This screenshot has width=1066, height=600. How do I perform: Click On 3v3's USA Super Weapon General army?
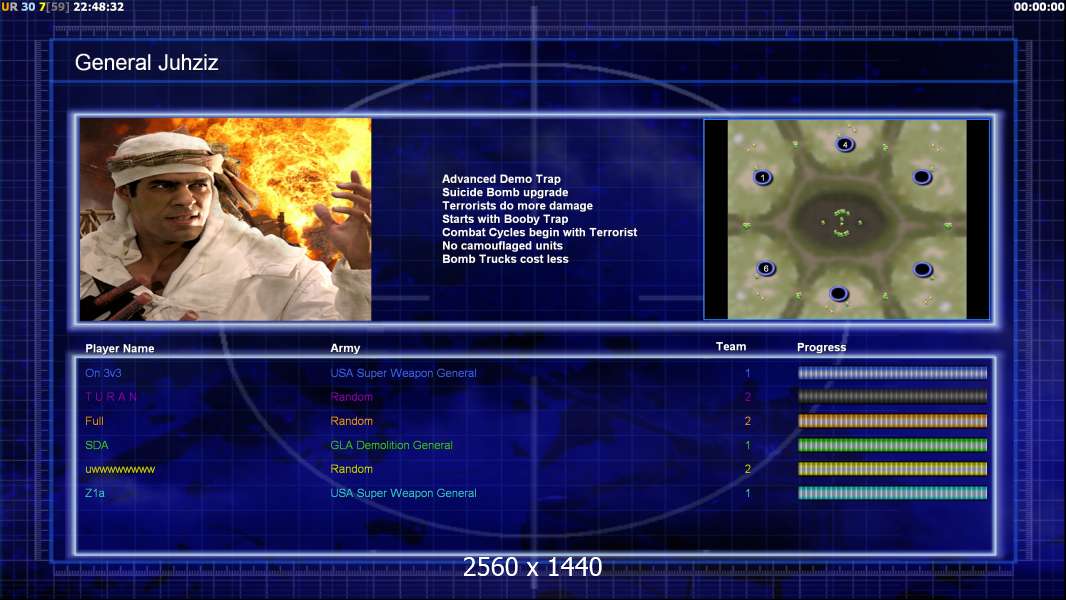point(403,373)
